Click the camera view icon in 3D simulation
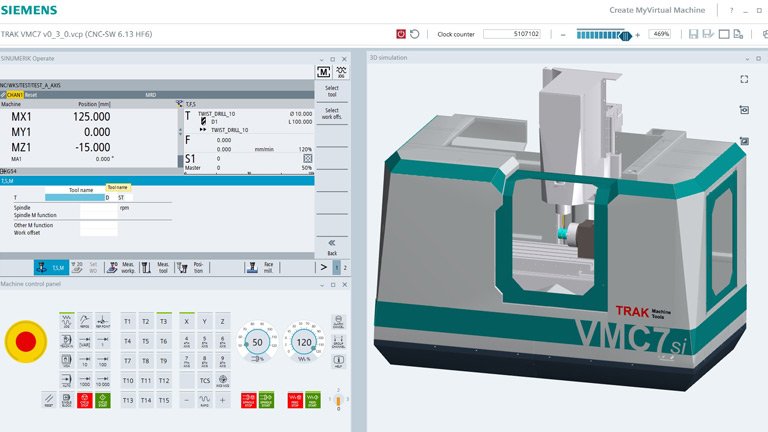 click(x=744, y=110)
